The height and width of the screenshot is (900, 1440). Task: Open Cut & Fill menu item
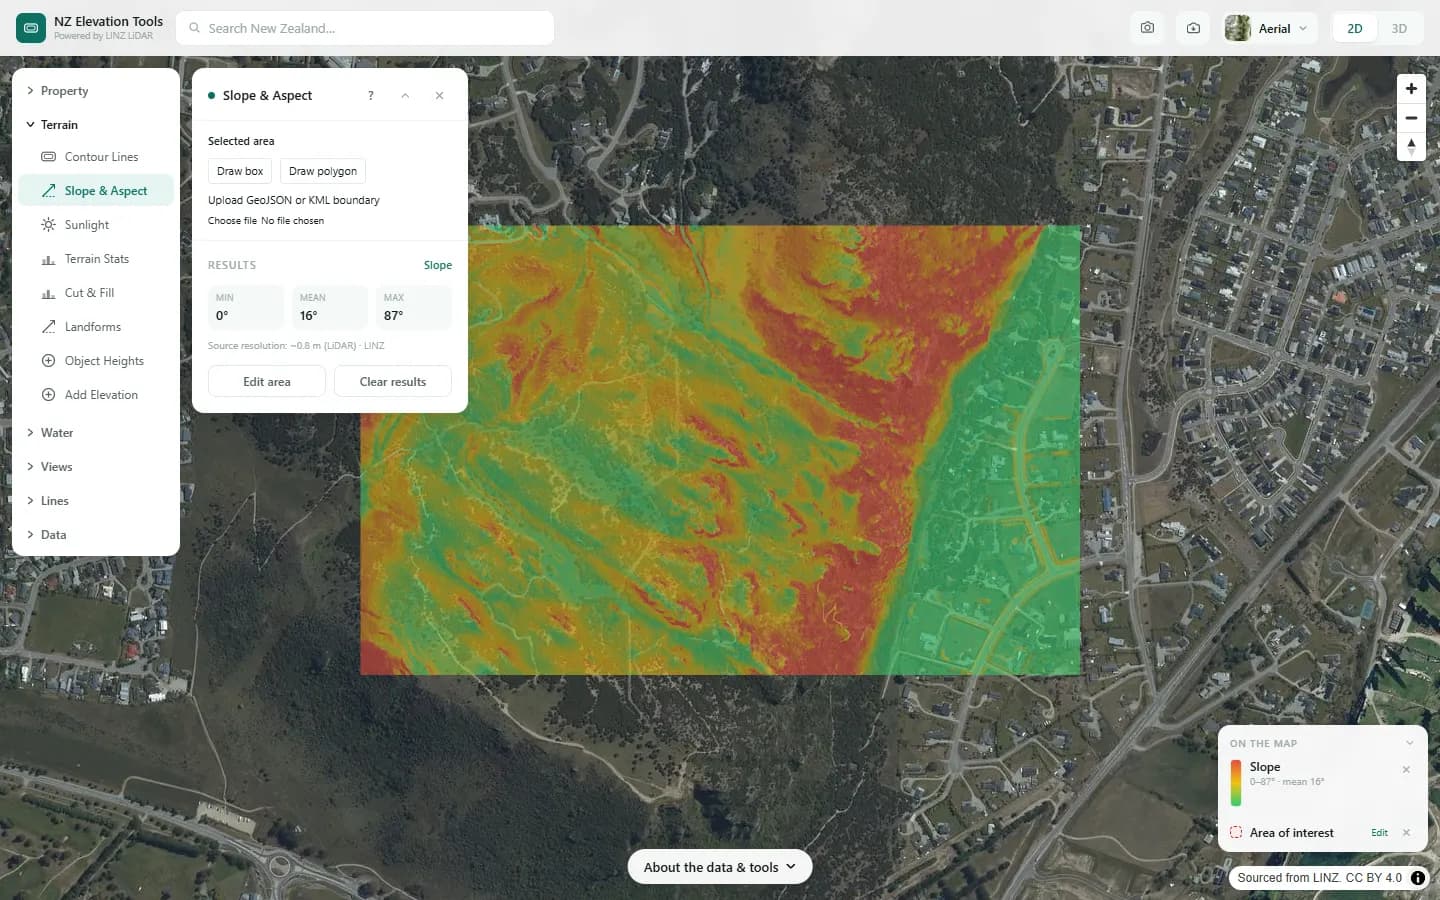pos(96,293)
